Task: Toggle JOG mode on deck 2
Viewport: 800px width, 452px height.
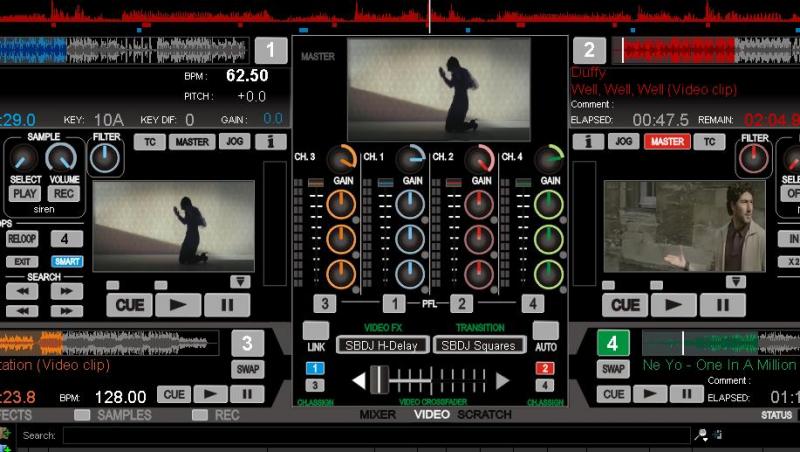Action: pos(623,141)
